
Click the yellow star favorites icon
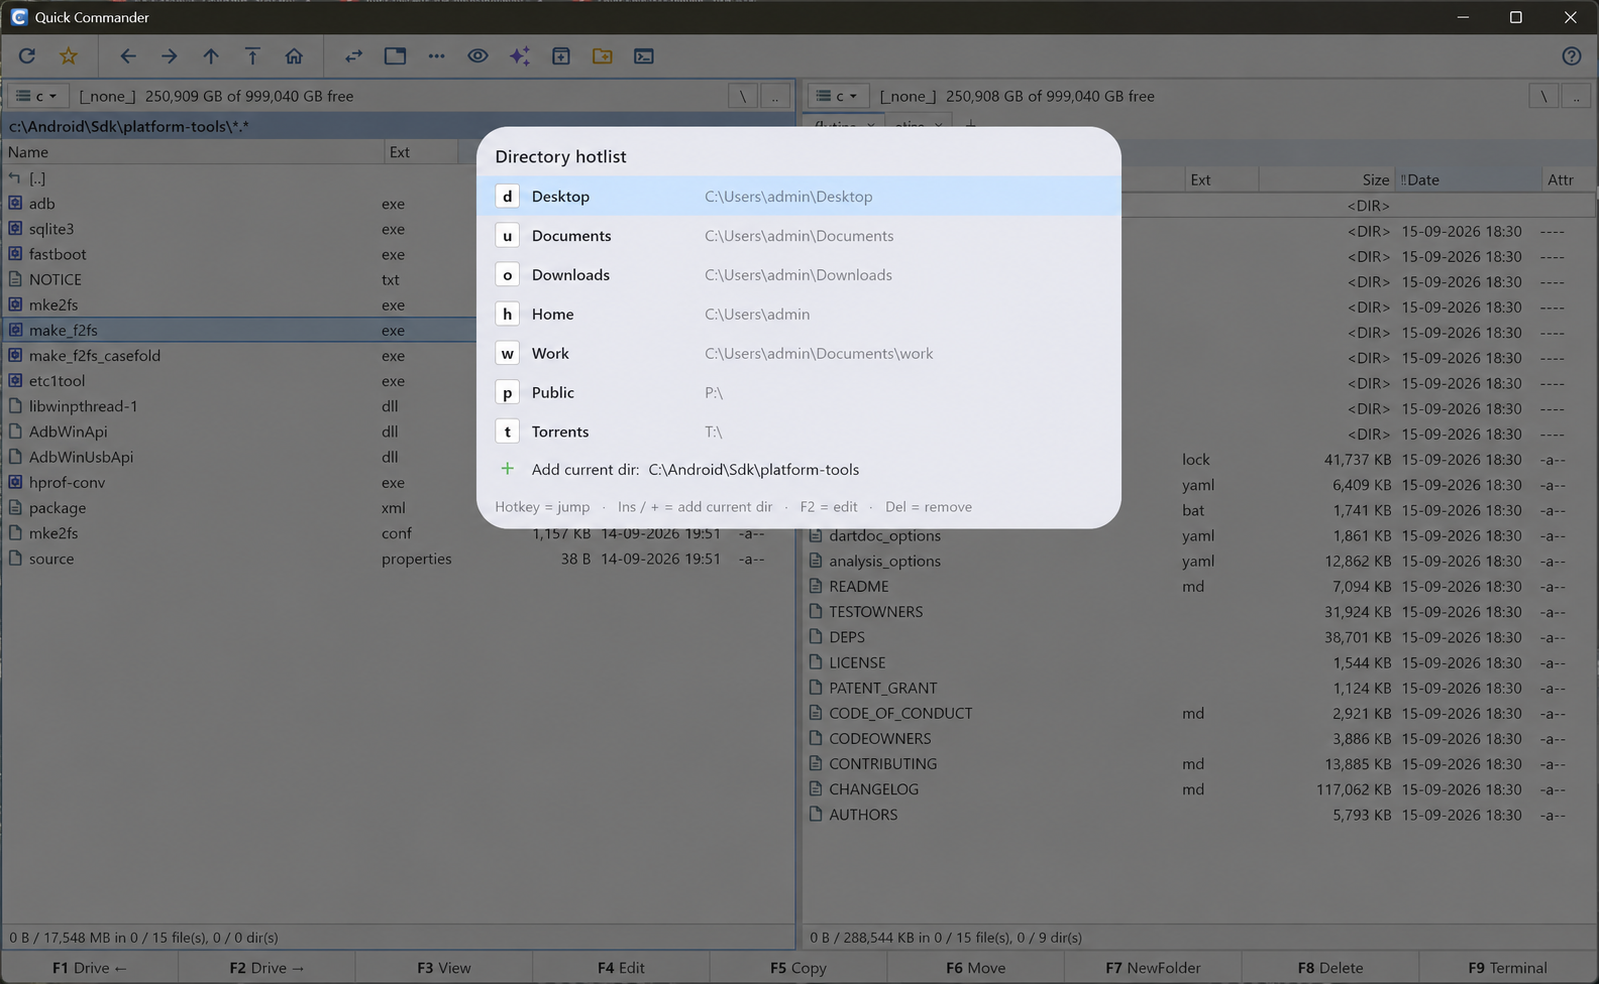tap(68, 56)
